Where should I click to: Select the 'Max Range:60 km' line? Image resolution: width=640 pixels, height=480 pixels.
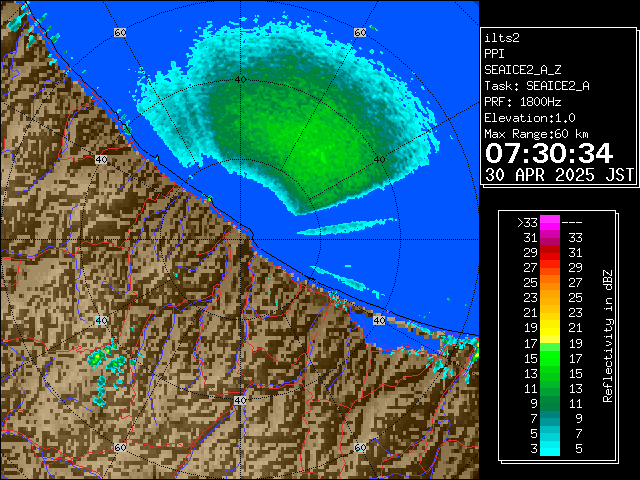pyautogui.click(x=536, y=134)
